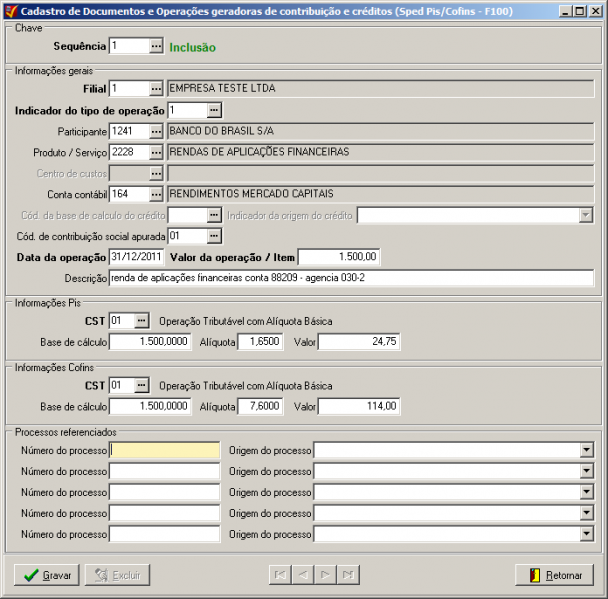Expand Indicador da origem do crédito dropdown
608x599 pixels.
(x=586, y=215)
